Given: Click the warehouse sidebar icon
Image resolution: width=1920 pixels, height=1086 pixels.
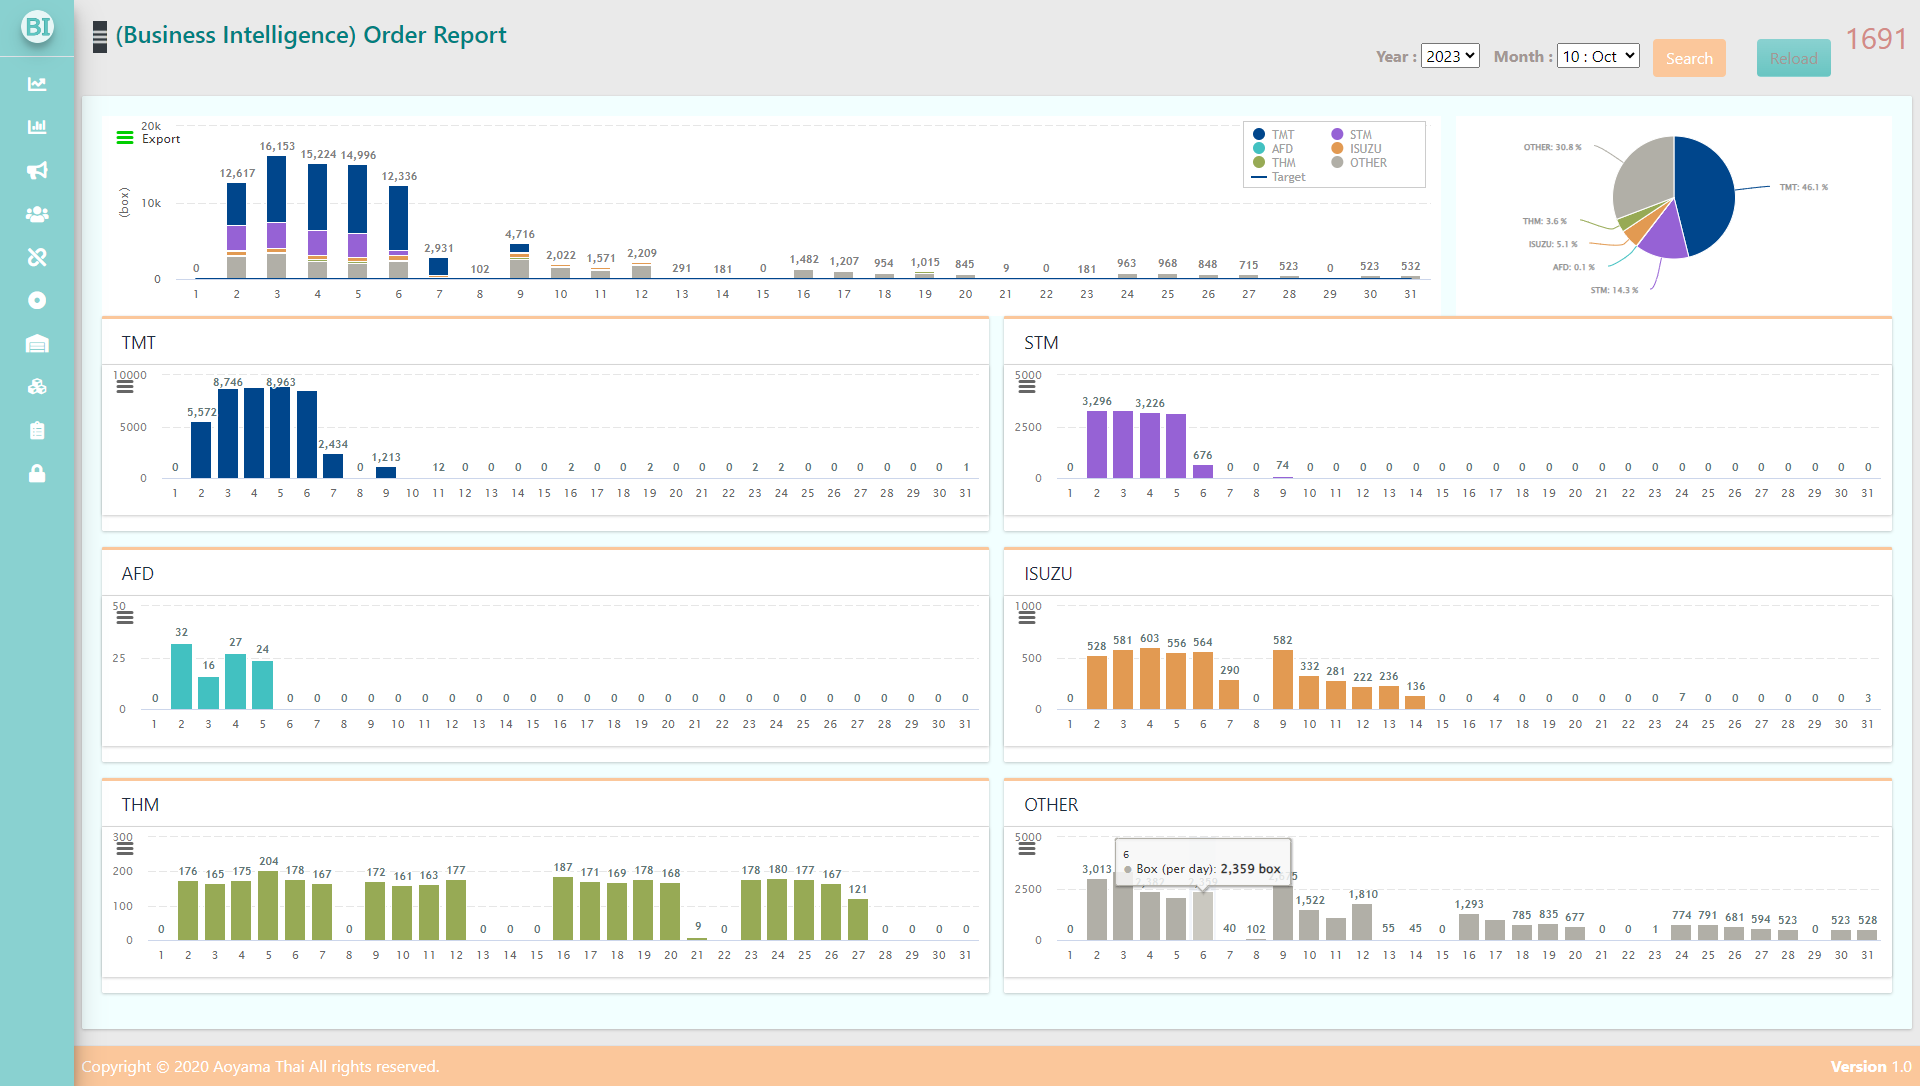Looking at the screenshot, I should pos(37,344).
